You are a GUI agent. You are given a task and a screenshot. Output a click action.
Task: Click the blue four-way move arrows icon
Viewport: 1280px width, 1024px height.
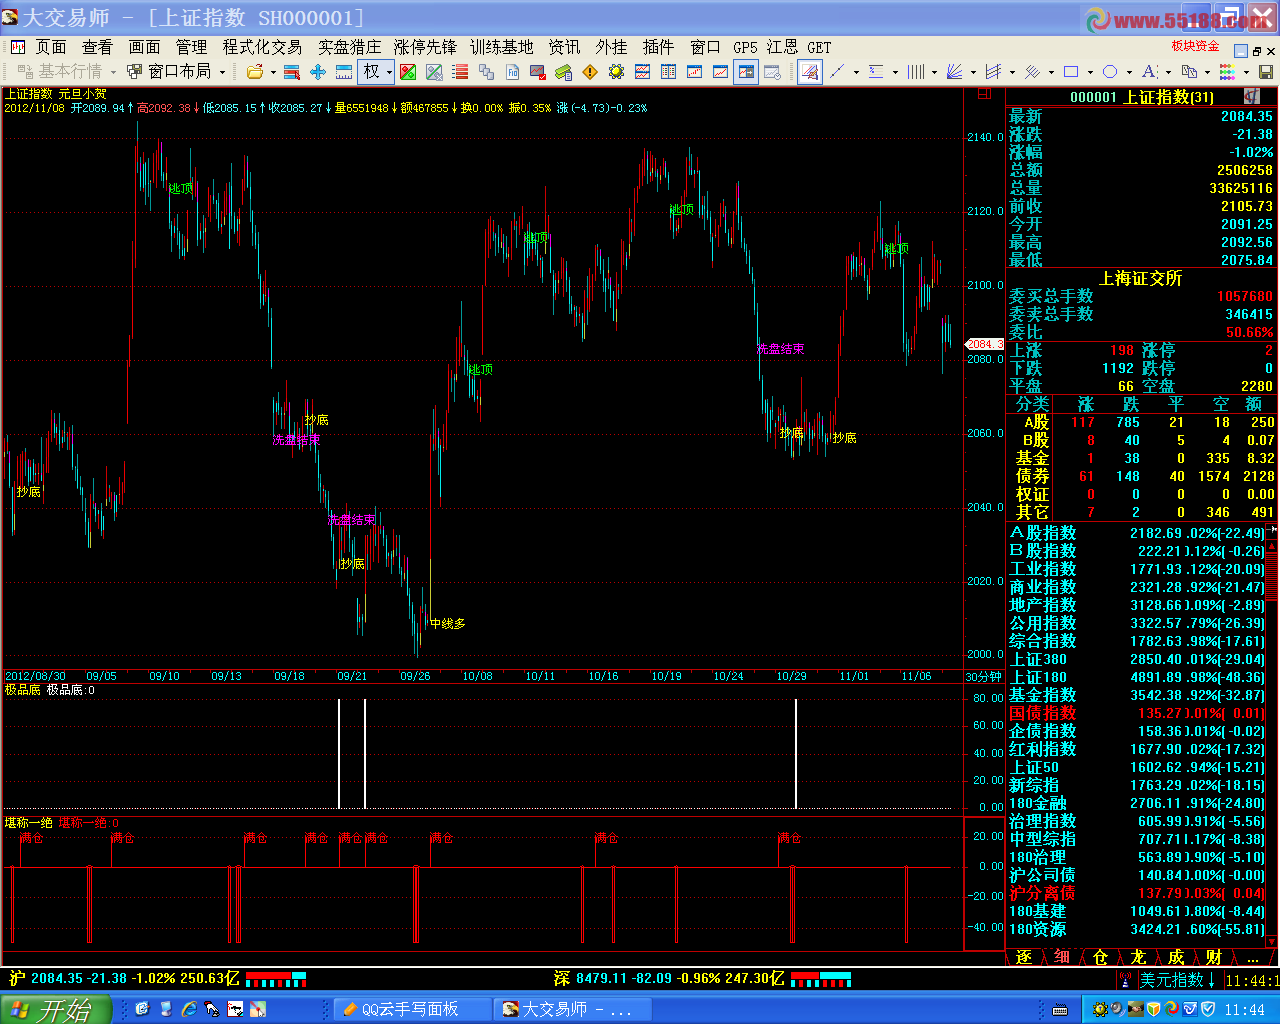(318, 72)
